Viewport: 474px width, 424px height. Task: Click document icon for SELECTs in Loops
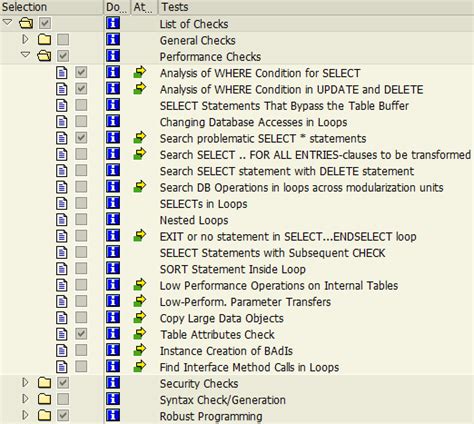pos(62,203)
